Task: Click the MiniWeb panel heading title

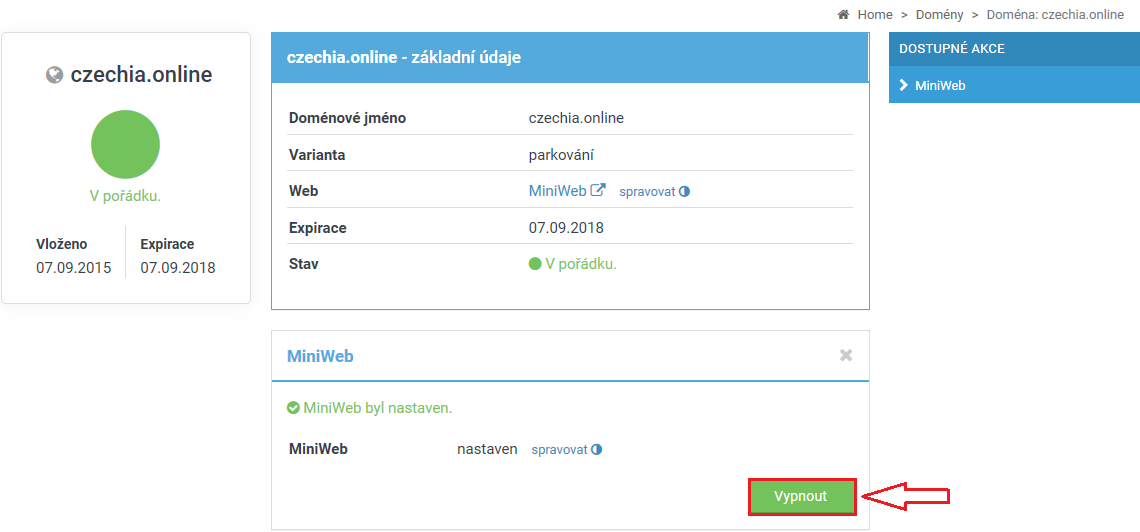Action: (x=320, y=356)
